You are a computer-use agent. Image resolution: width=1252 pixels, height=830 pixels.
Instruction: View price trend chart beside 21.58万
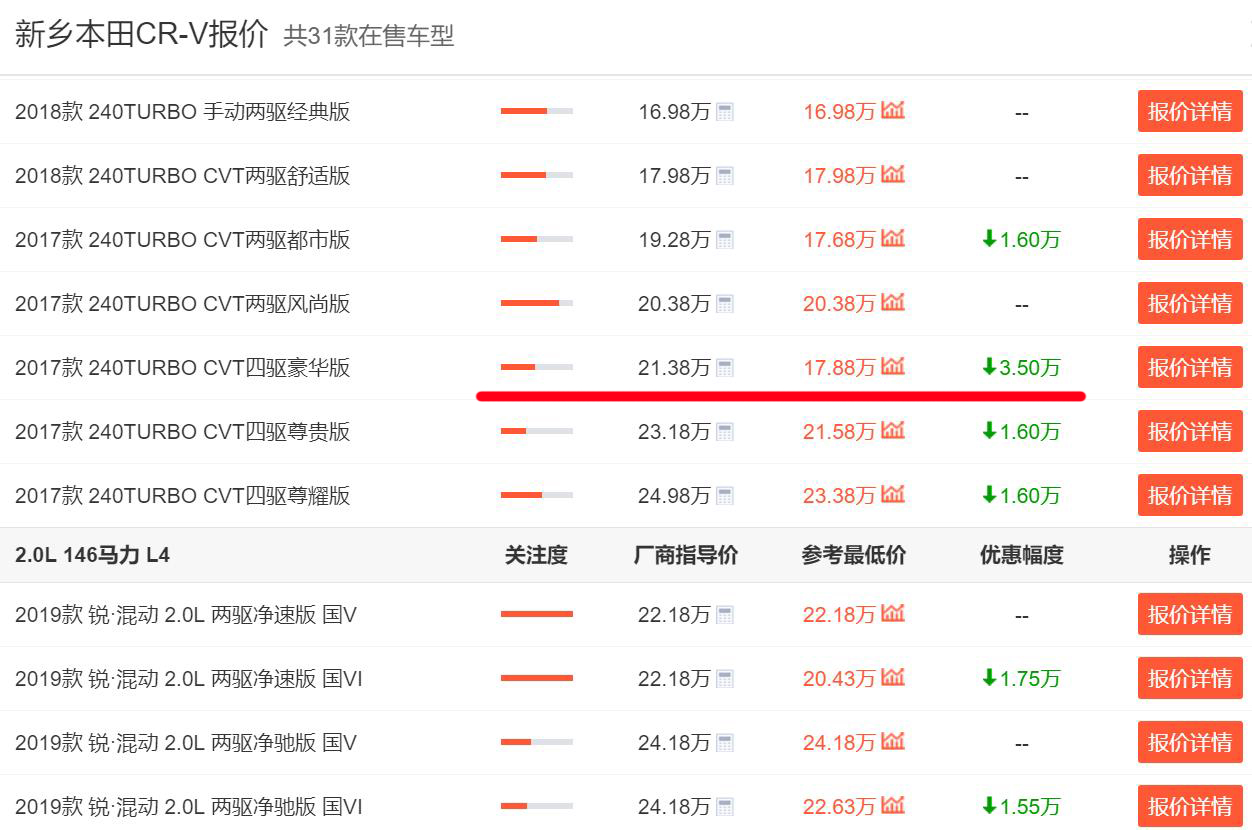[x=893, y=430]
